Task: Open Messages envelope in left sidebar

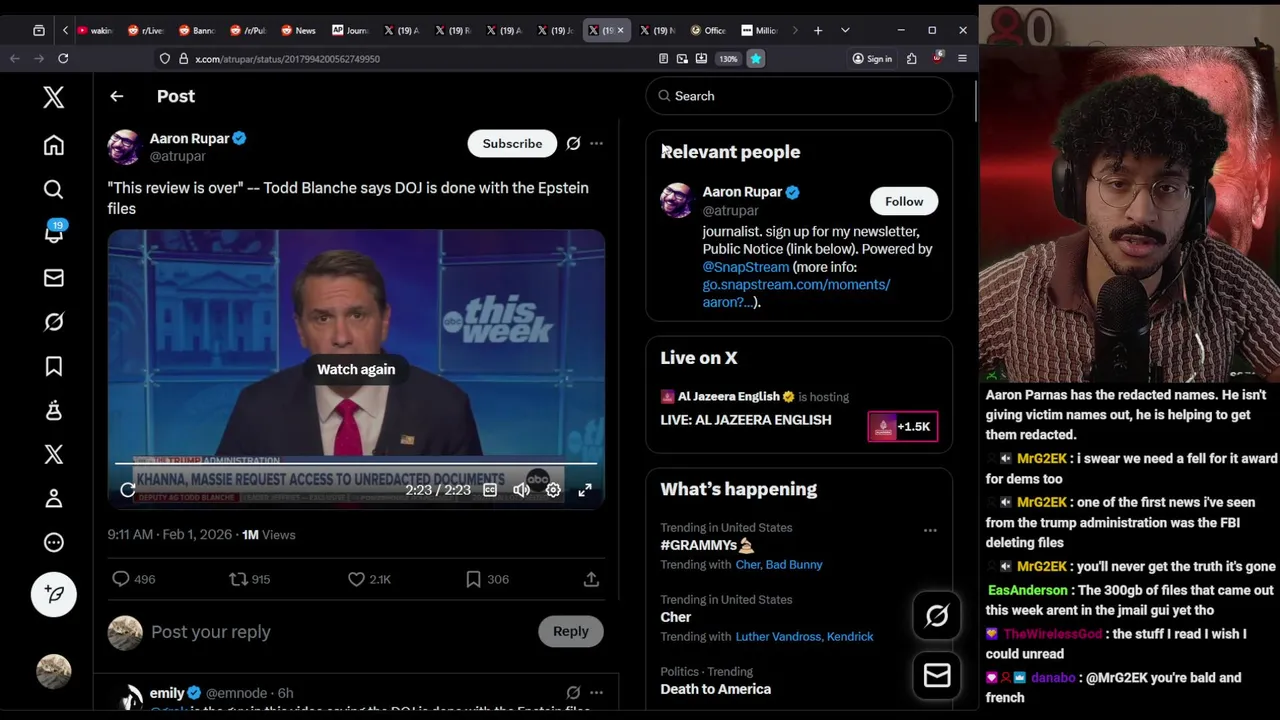Action: [x=54, y=278]
